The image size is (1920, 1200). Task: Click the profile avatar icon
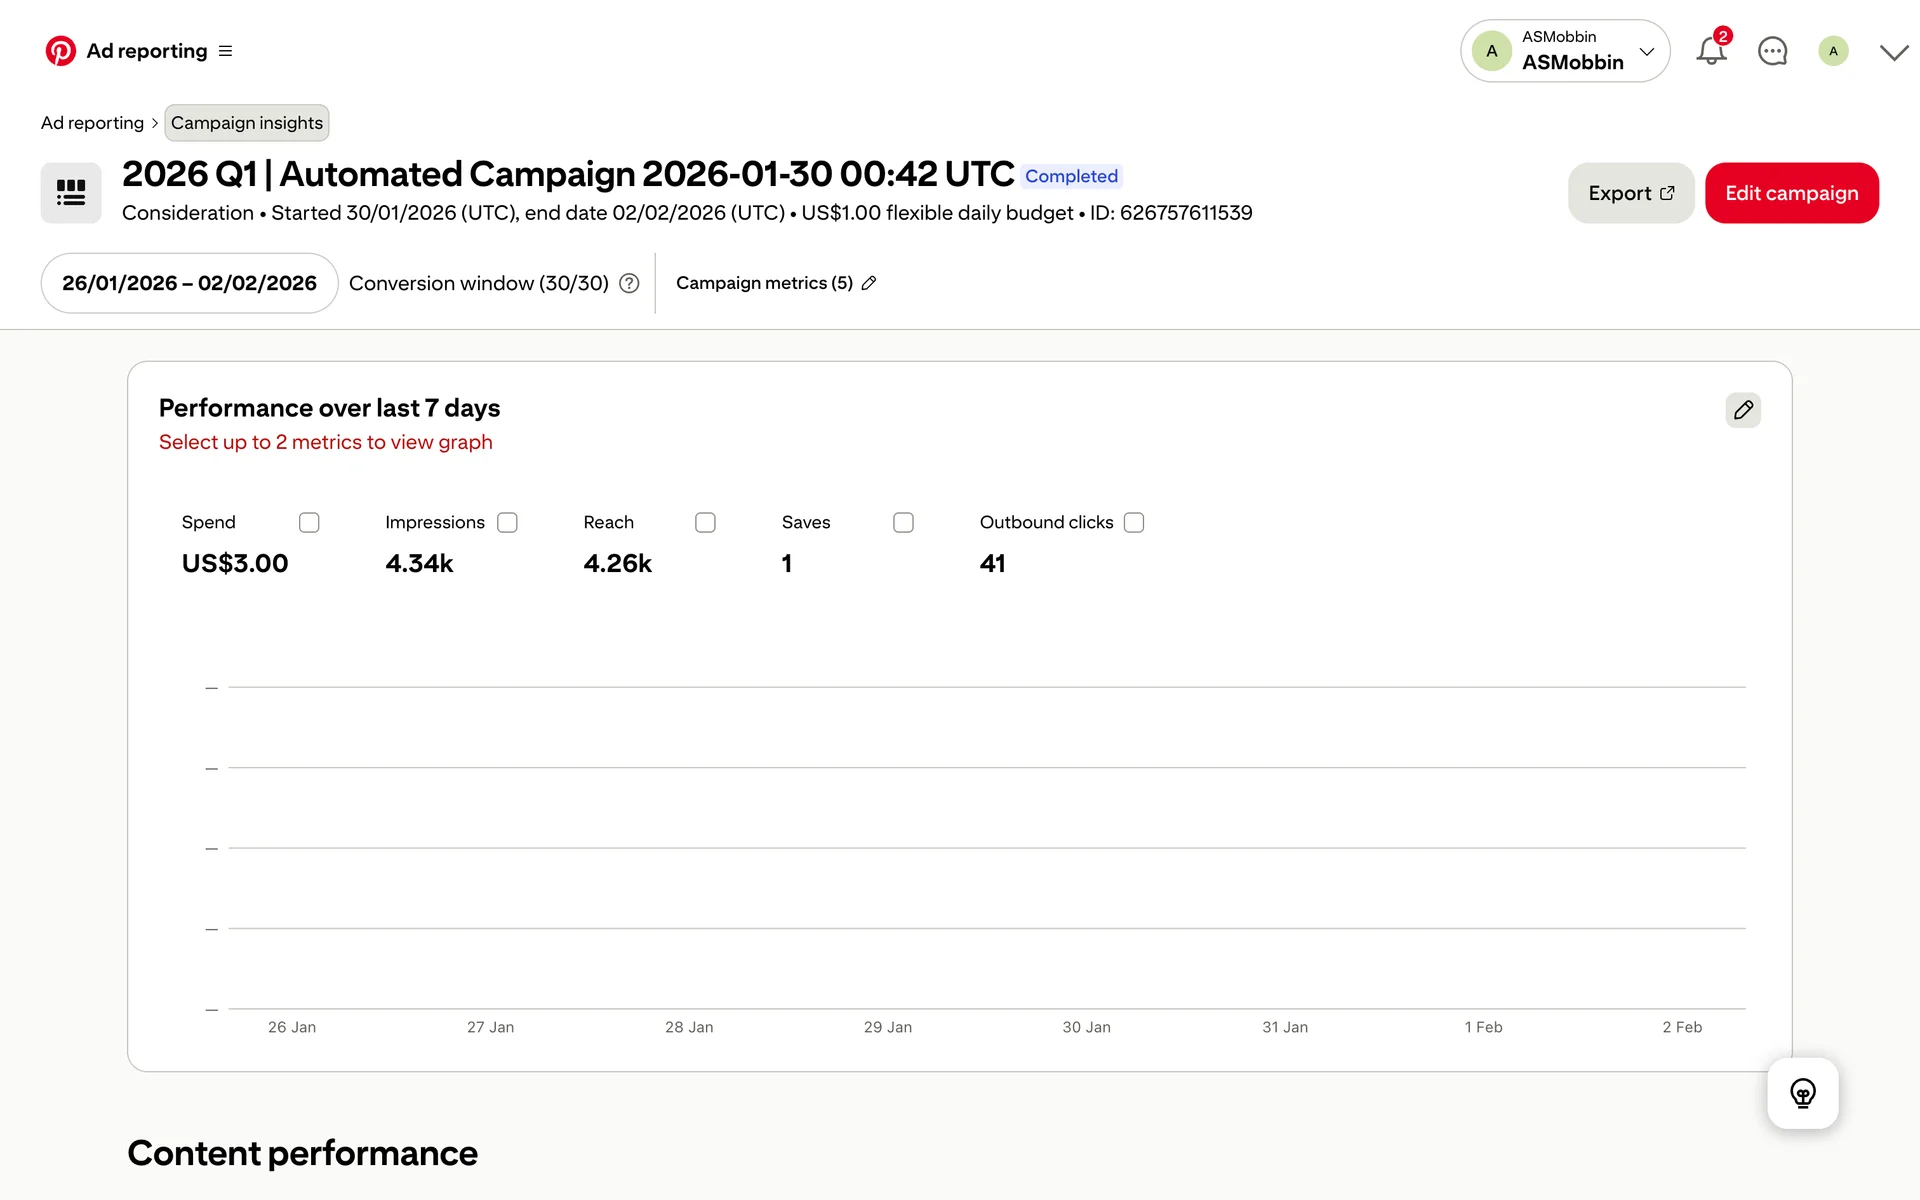[1833, 51]
